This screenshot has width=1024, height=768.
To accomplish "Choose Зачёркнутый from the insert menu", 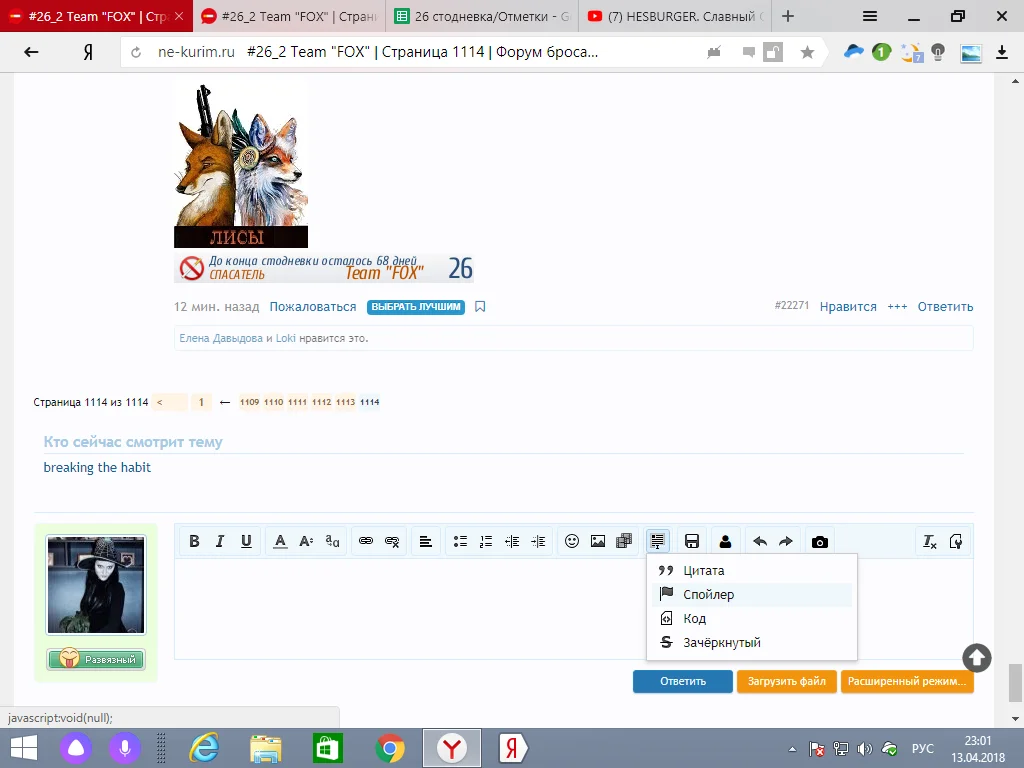I will coord(752,643).
